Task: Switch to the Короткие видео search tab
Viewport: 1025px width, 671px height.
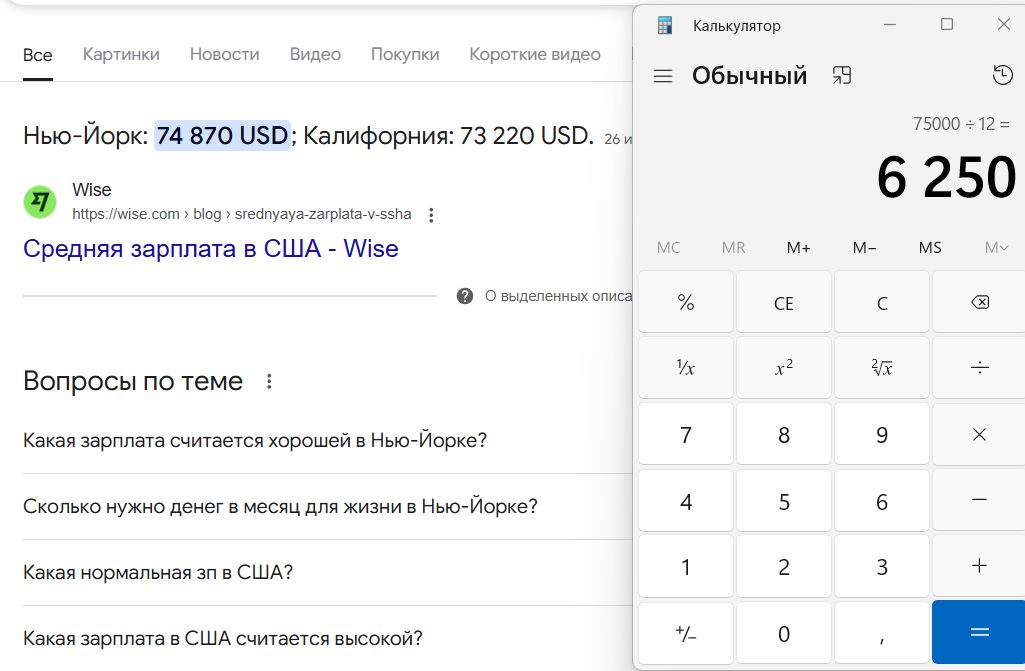Action: click(535, 54)
